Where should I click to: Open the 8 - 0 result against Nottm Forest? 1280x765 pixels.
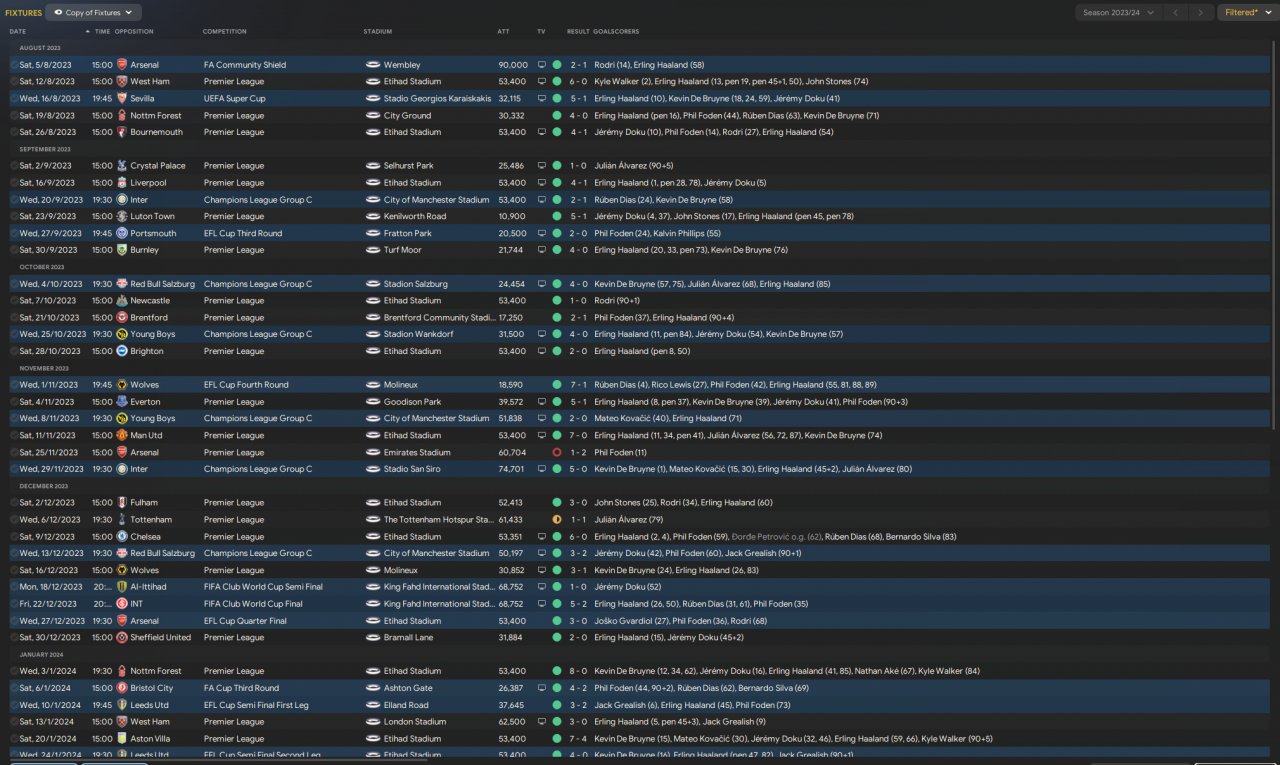[x=578, y=671]
